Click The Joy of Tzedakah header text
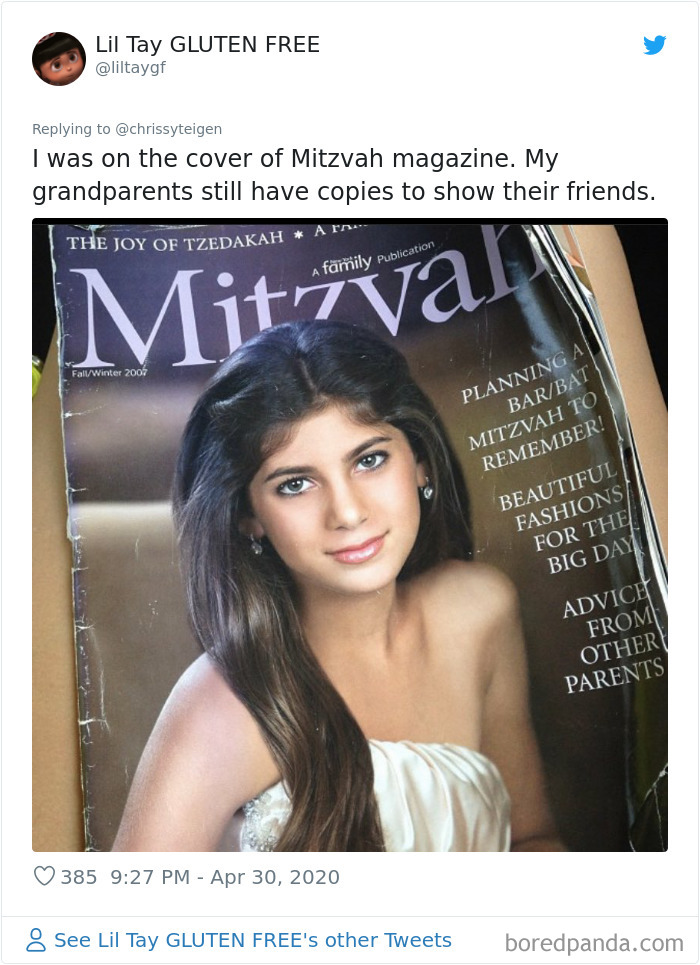Image resolution: width=700 pixels, height=965 pixels. (175, 241)
